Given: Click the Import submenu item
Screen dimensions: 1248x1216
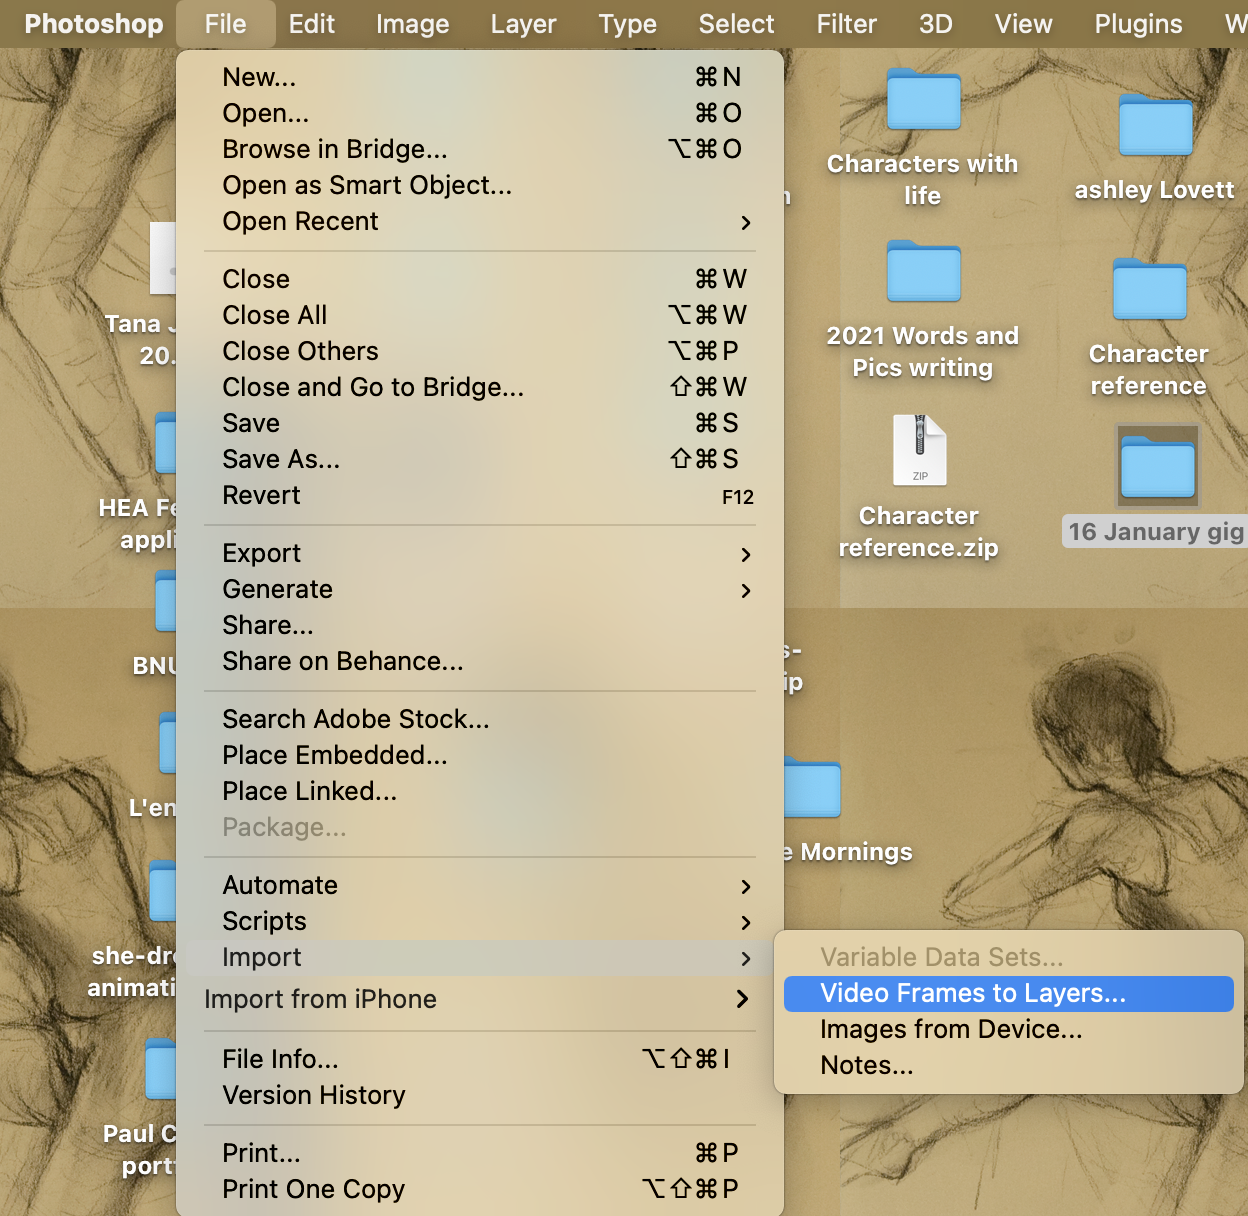Looking at the screenshot, I should (x=480, y=957).
